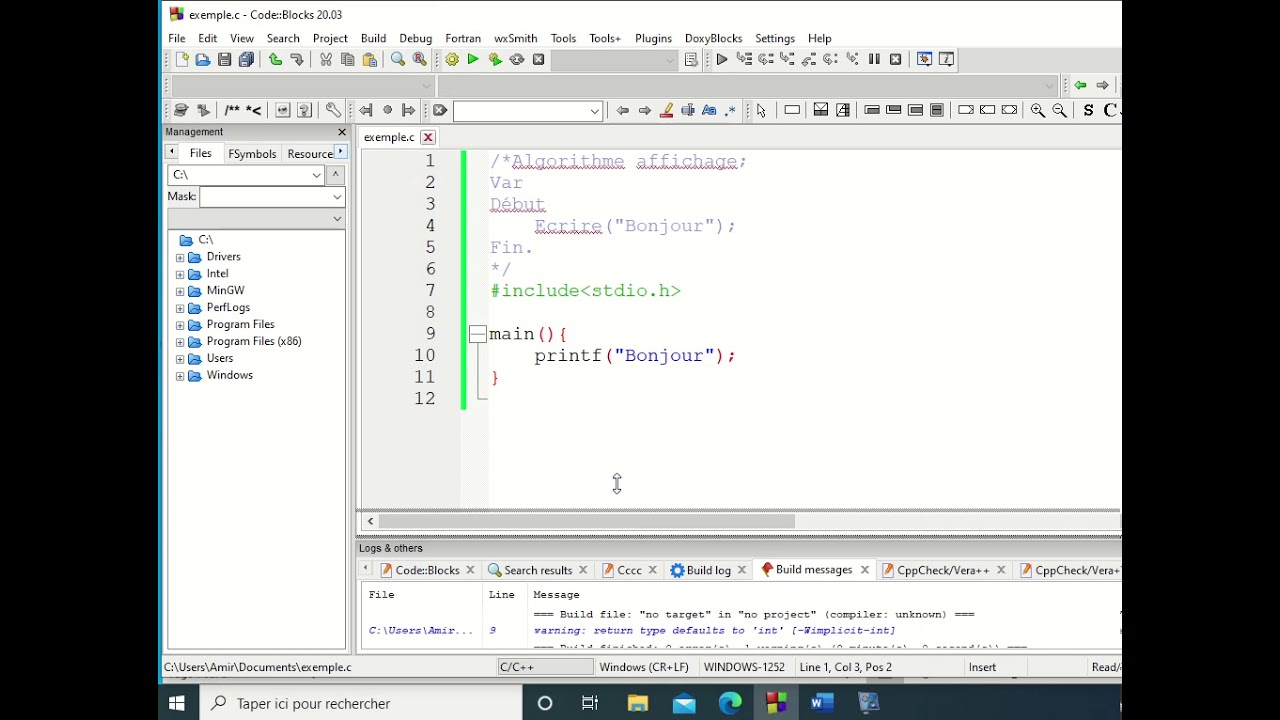Pause the debugger with Break icon

874,60
